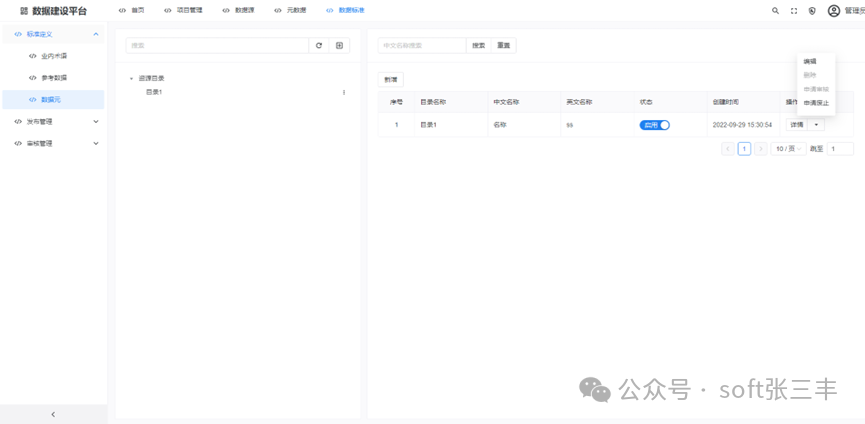The image size is (865, 424).
Task: Focus the tree 搜索 input field
Action: point(217,46)
